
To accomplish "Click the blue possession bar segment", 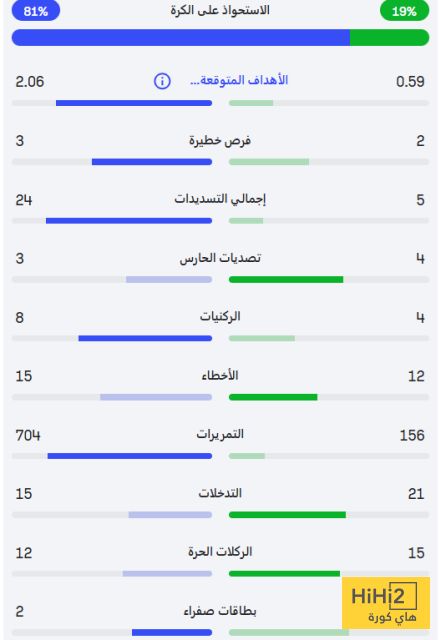I will click(x=181, y=38).
